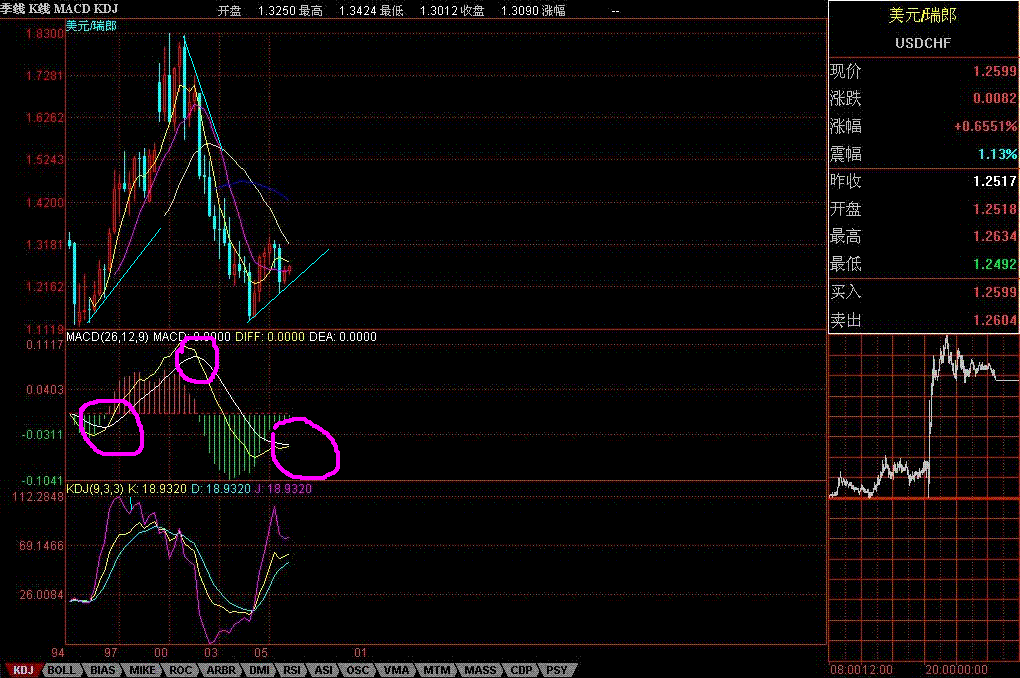Viewport: 1020px width, 678px height.
Task: Click the 26.0084 KDJ axis label
Action: [42, 595]
